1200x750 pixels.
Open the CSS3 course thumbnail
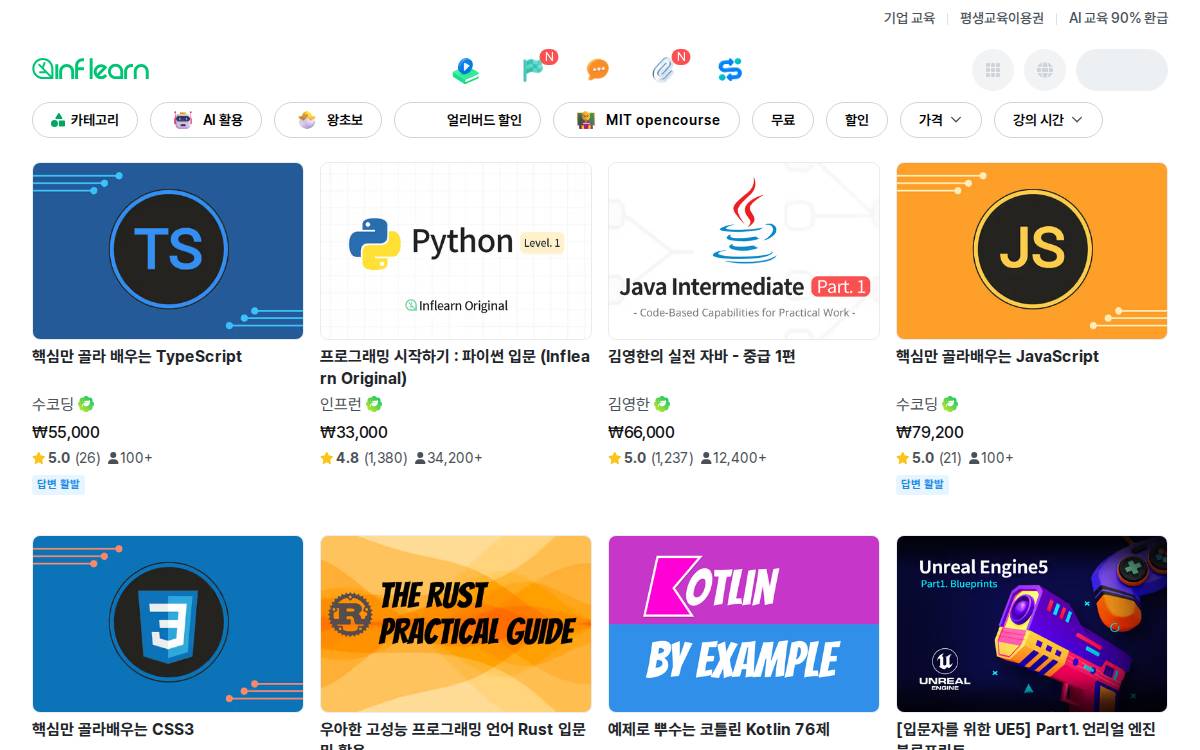tap(168, 624)
